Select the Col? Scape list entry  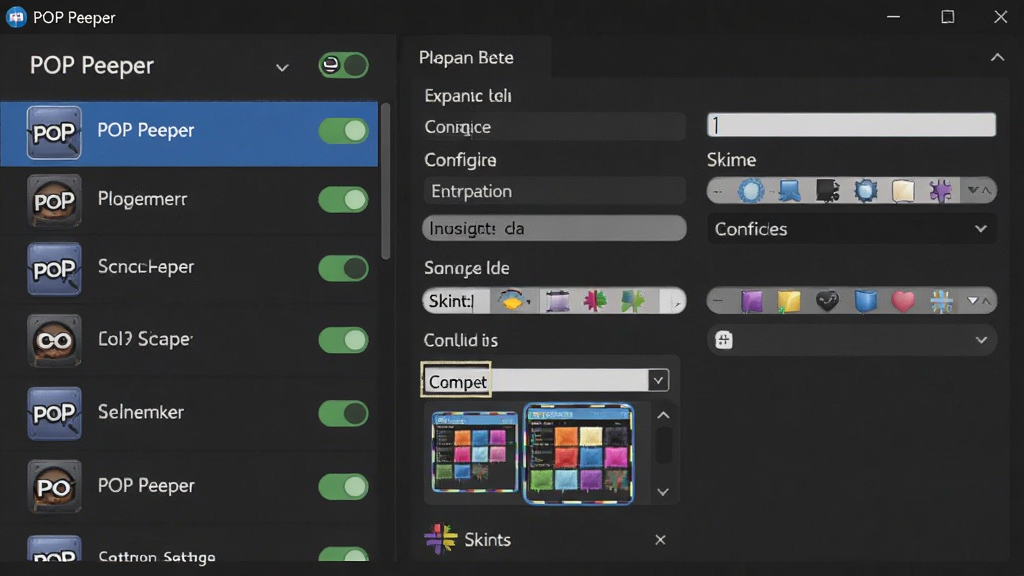click(189, 340)
